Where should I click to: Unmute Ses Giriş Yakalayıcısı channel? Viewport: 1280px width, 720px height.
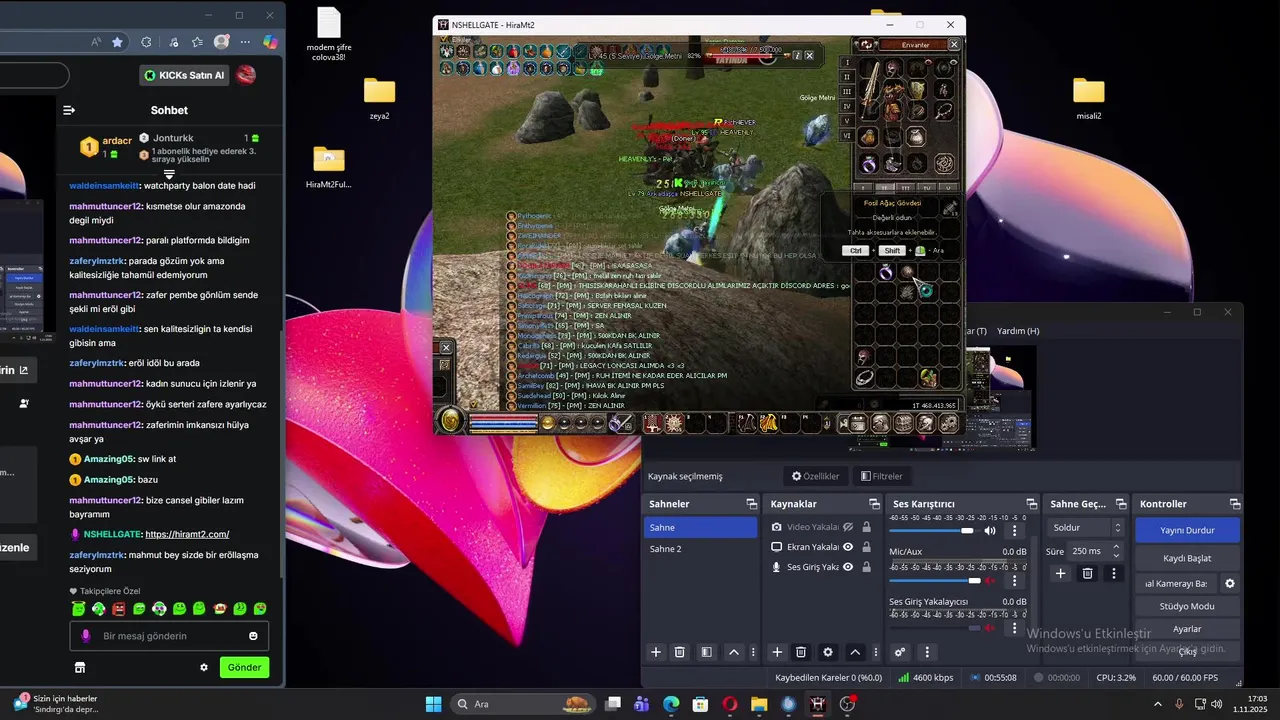click(990, 628)
